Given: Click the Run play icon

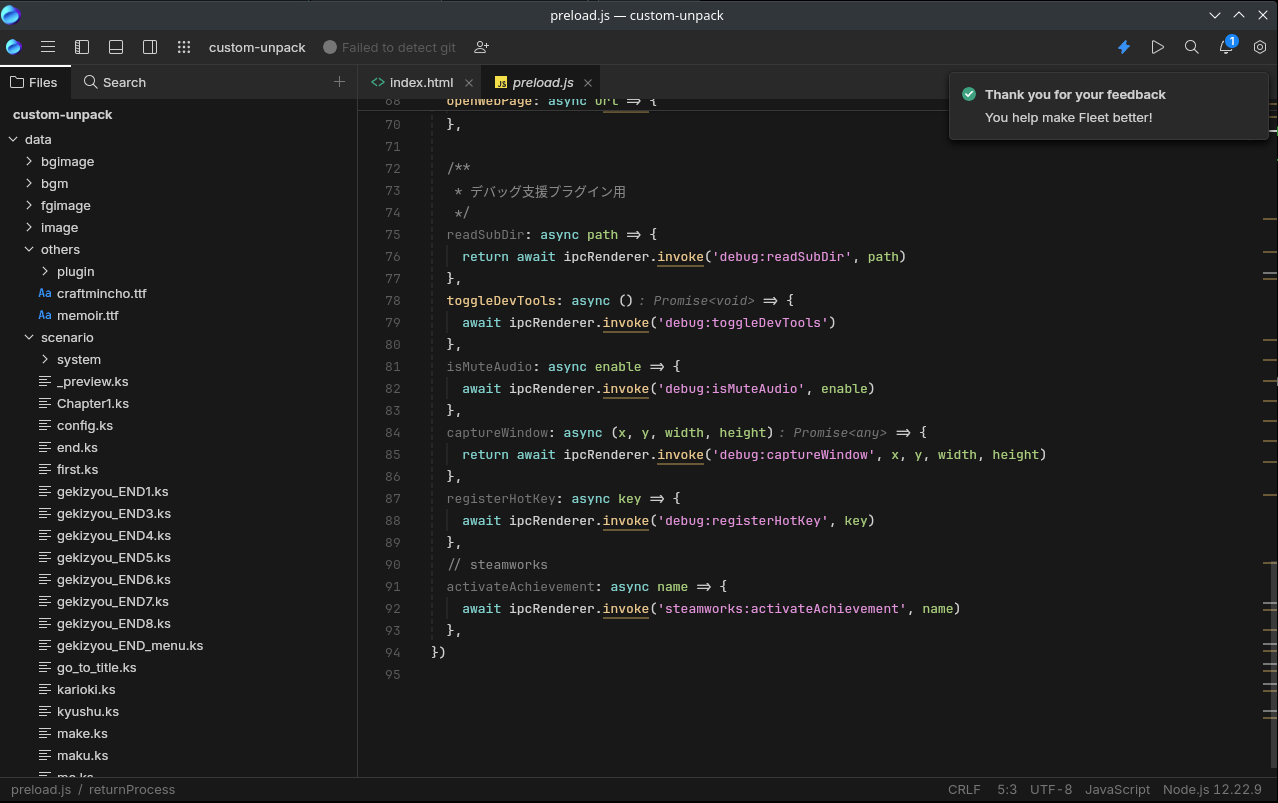Looking at the screenshot, I should point(1158,47).
